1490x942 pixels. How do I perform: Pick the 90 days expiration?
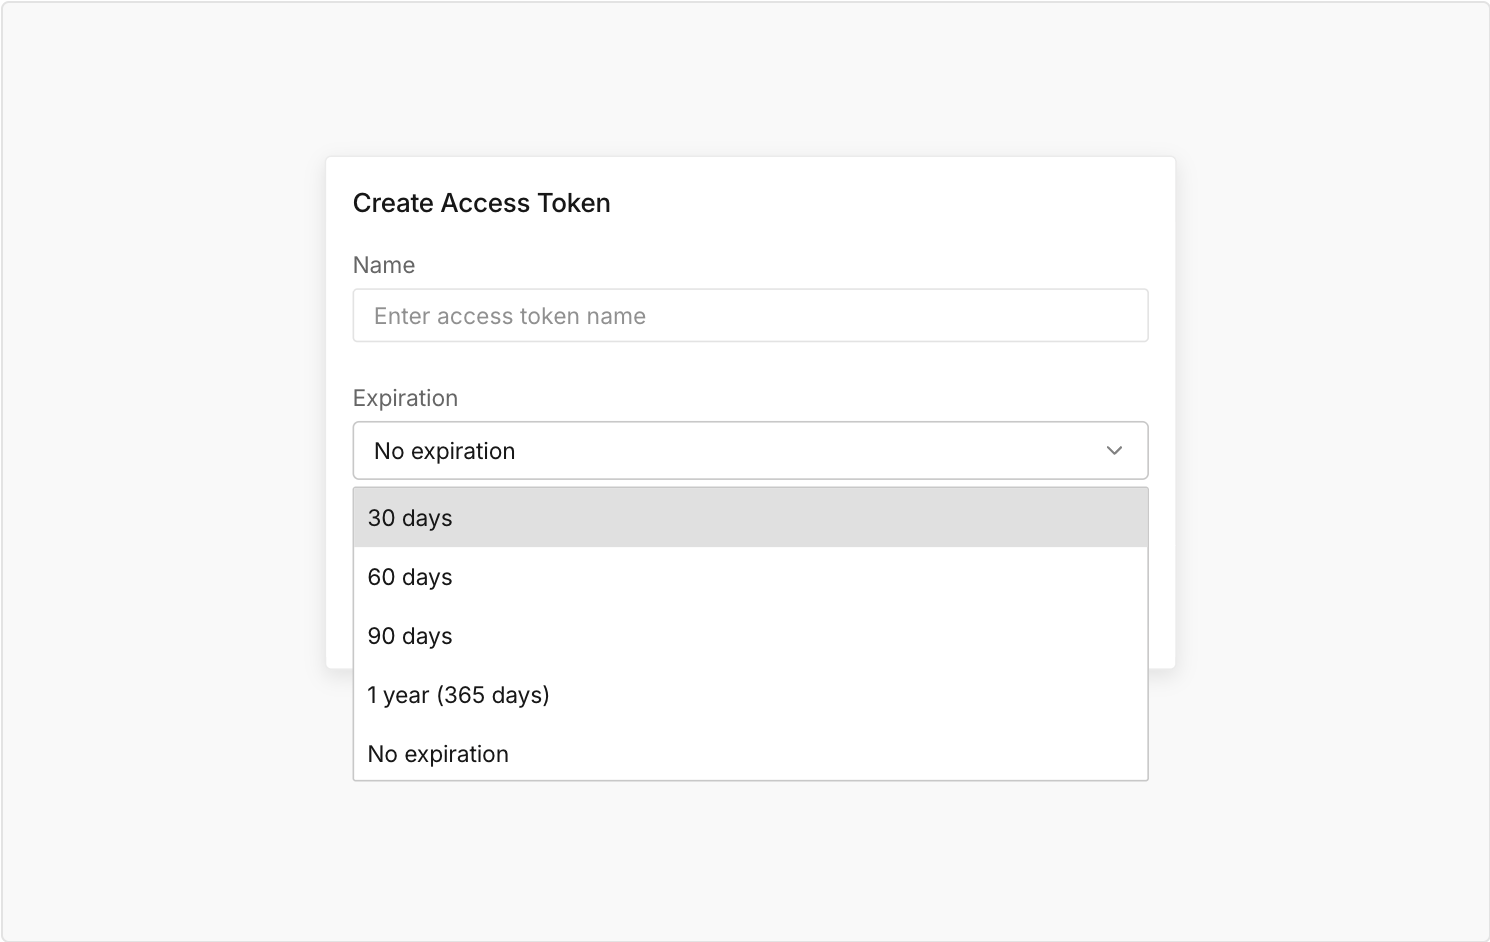(750, 636)
